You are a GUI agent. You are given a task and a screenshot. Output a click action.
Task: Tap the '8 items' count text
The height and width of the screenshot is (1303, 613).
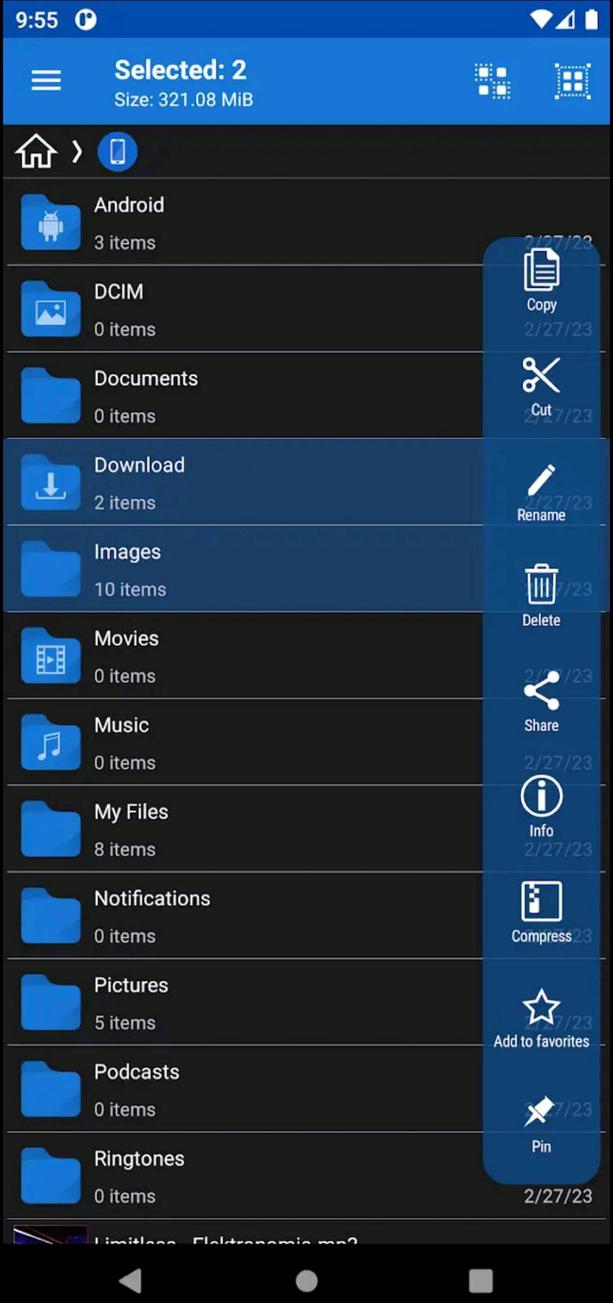pos(125,850)
